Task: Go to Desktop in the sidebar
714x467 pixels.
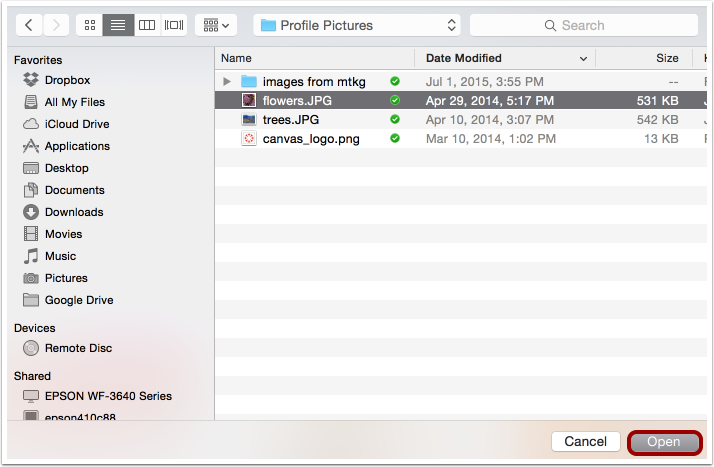Action: coord(66,168)
